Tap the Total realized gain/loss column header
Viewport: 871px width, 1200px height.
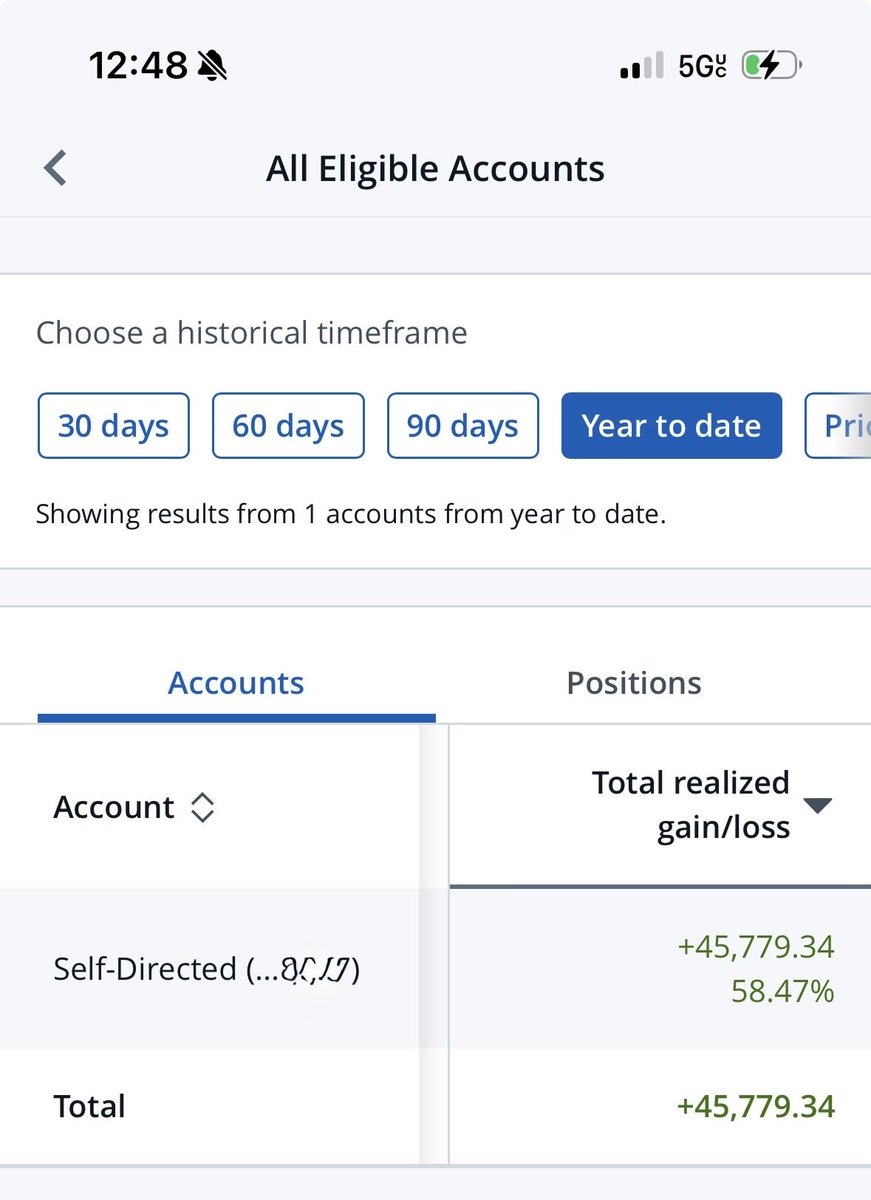tap(691, 805)
